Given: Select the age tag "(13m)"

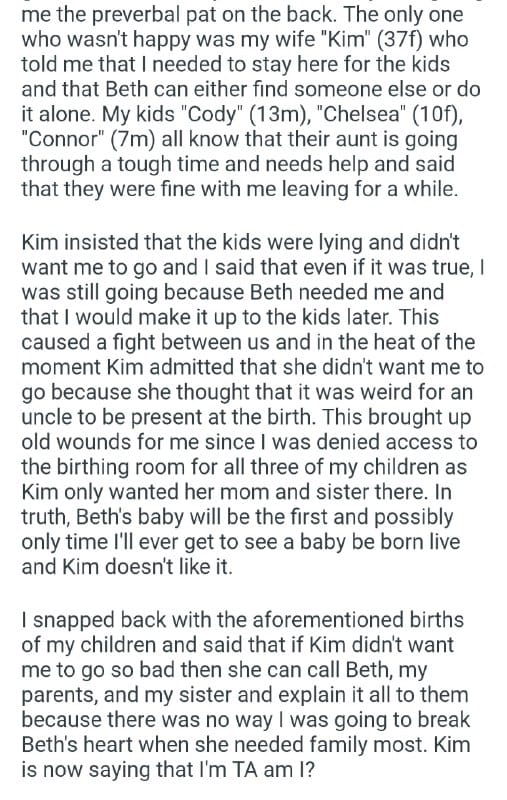Looking at the screenshot, I should pyautogui.click(x=276, y=114).
